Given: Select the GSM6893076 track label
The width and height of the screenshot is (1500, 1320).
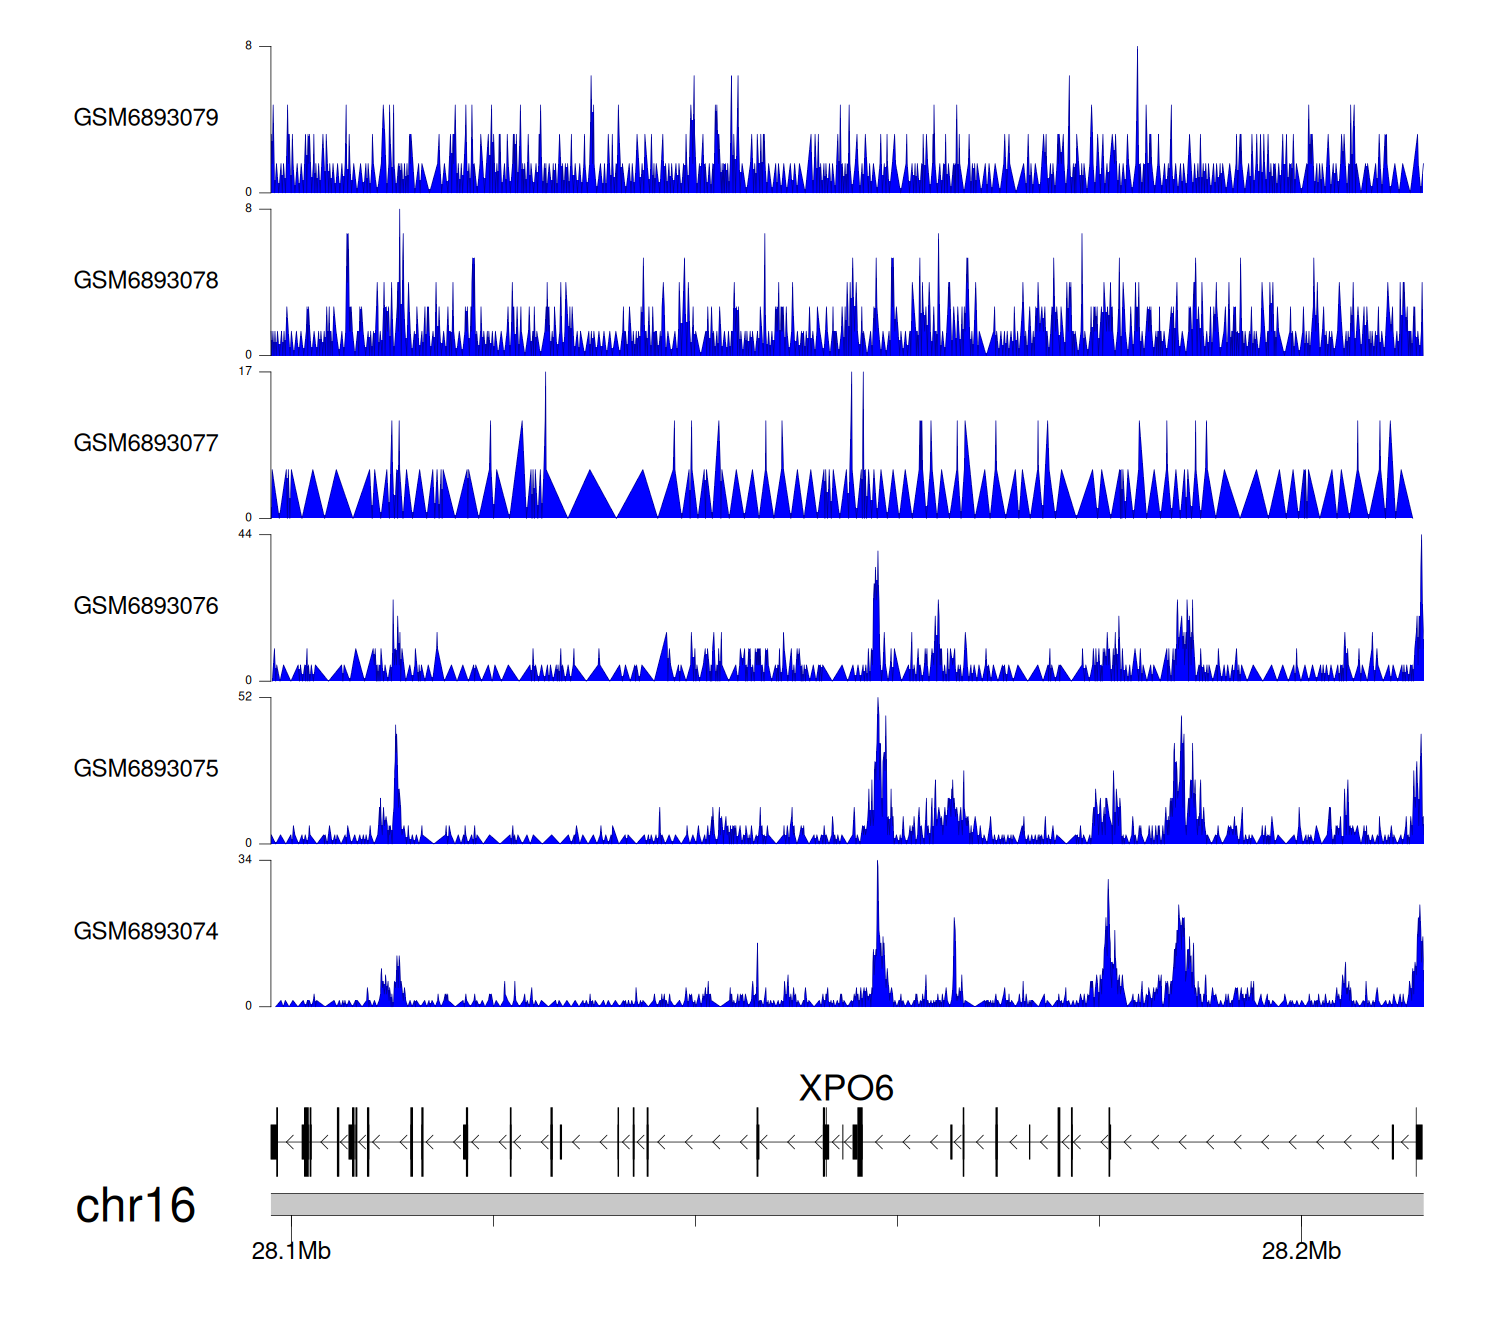Looking at the screenshot, I should [146, 606].
